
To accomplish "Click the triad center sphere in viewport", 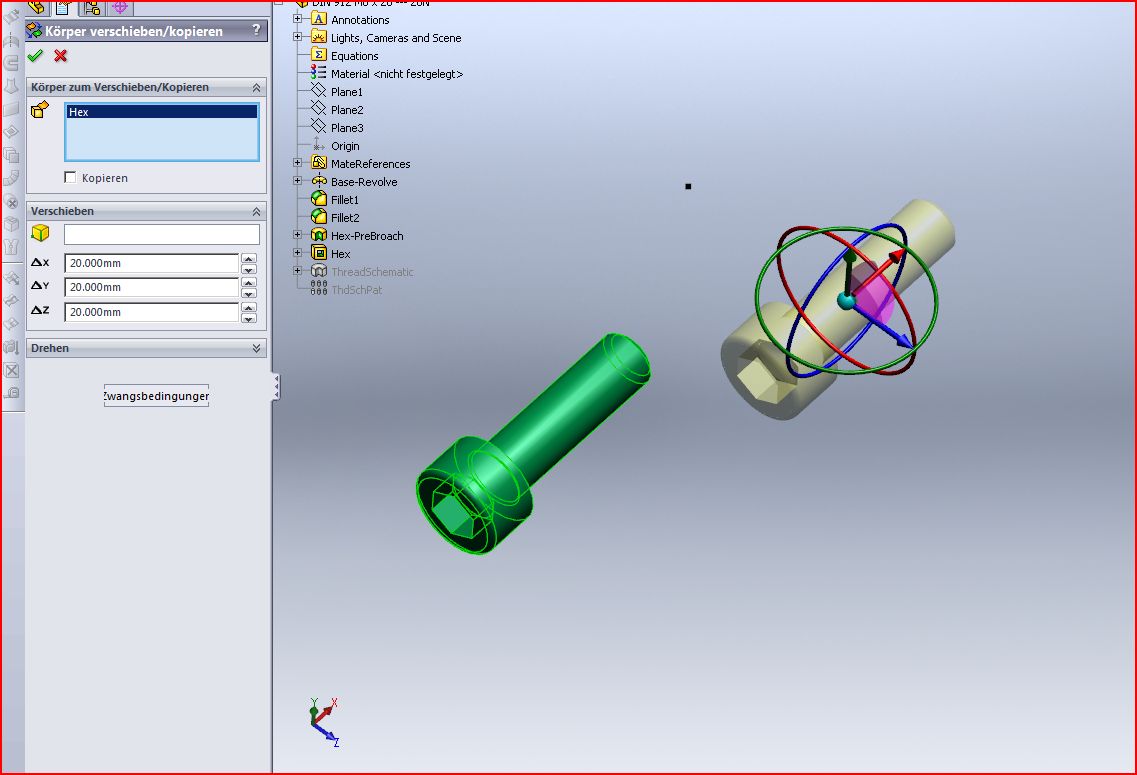I will (846, 301).
